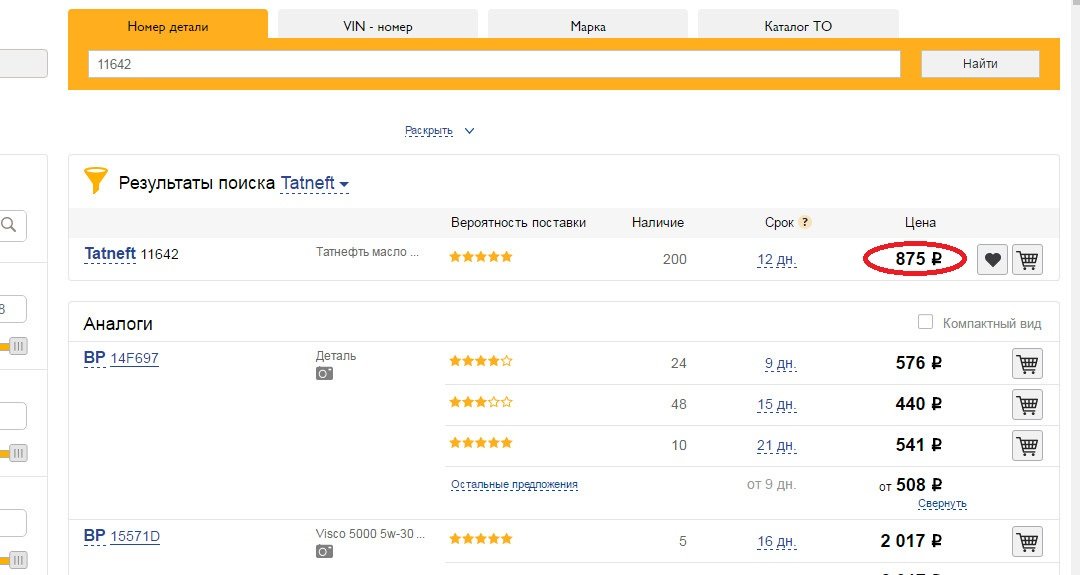The image size is (1080, 575).
Task: Click the price 2 017 ₽
Action: tap(911, 541)
